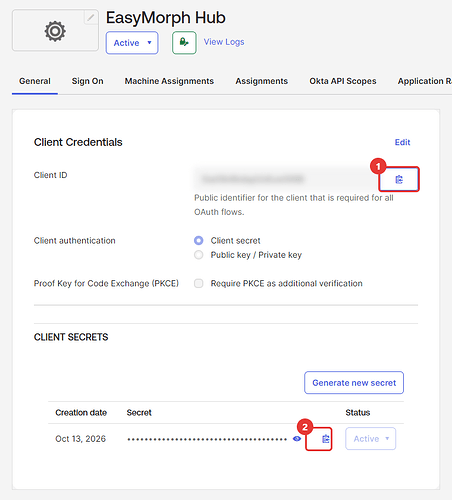Screen dimensions: 452x500
Task: Check Require PKCE as additional verification
Action: 199,283
